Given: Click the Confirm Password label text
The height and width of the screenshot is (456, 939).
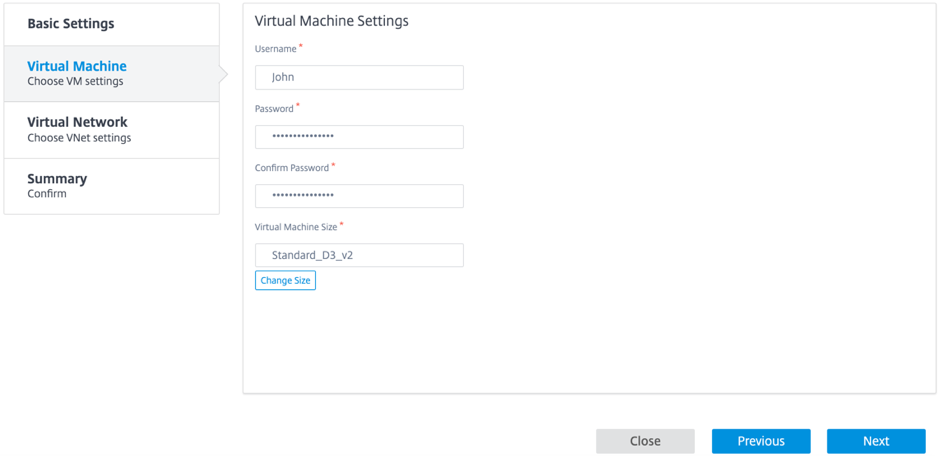Looking at the screenshot, I should pos(292,168).
